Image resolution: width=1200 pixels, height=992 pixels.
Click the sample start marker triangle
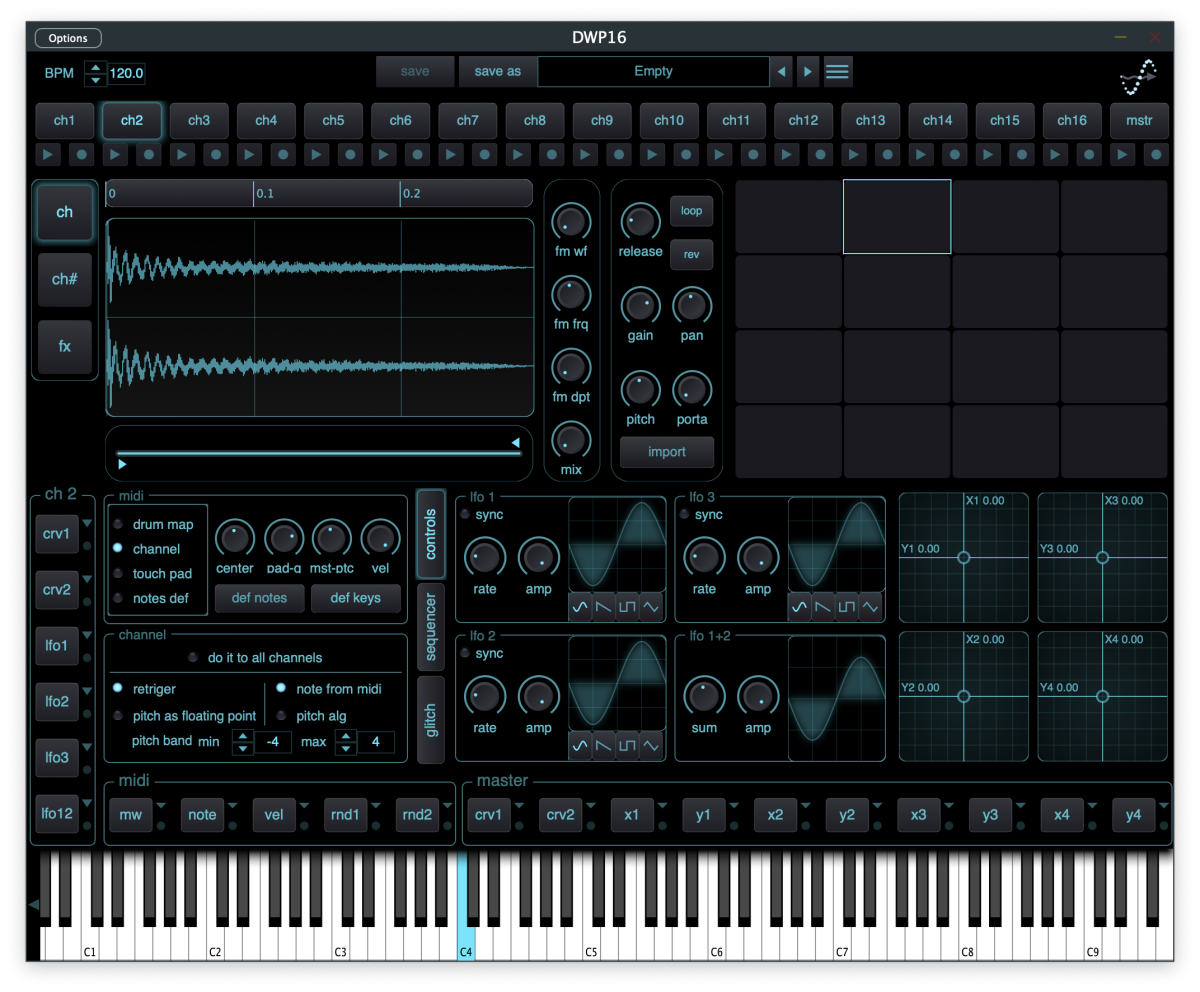click(x=122, y=463)
